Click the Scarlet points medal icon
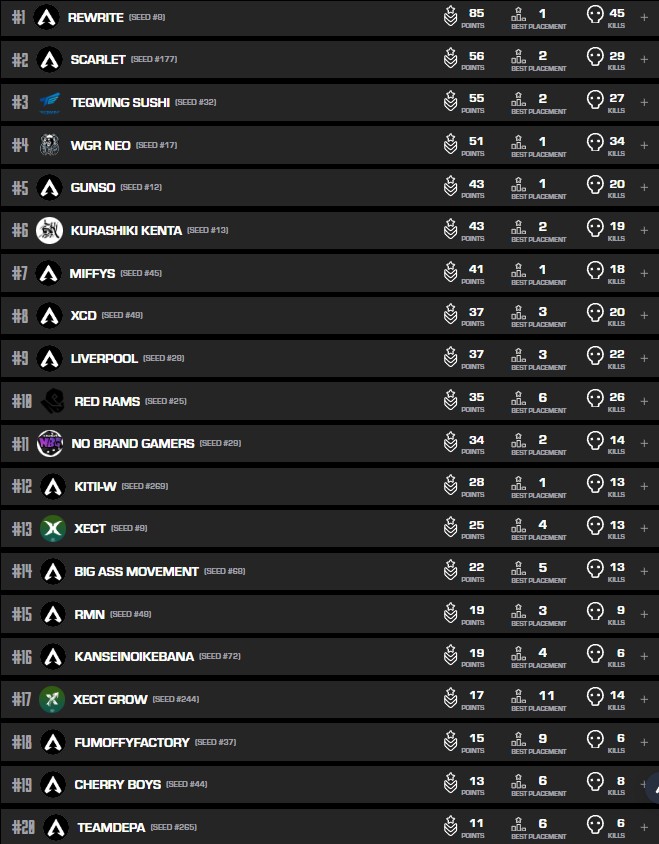The image size is (659, 844). pos(451,59)
